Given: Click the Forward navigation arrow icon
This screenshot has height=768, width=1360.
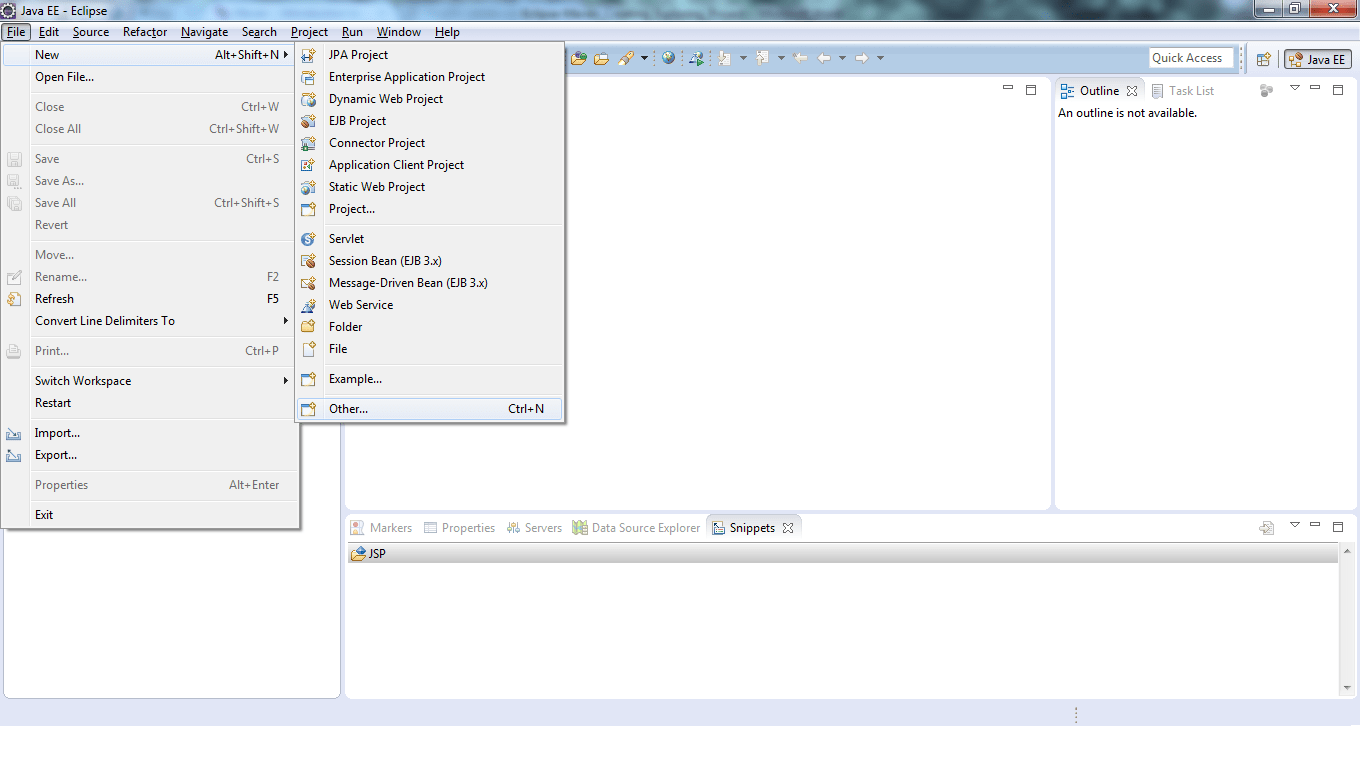Looking at the screenshot, I should pos(864,58).
